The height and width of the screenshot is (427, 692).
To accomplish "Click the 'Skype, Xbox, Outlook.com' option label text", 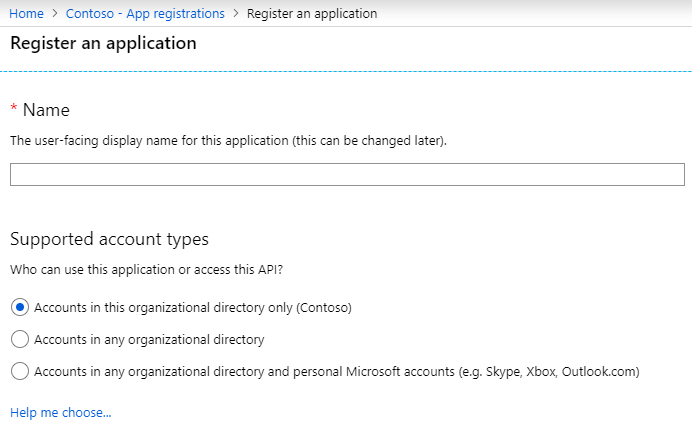I will tap(336, 371).
